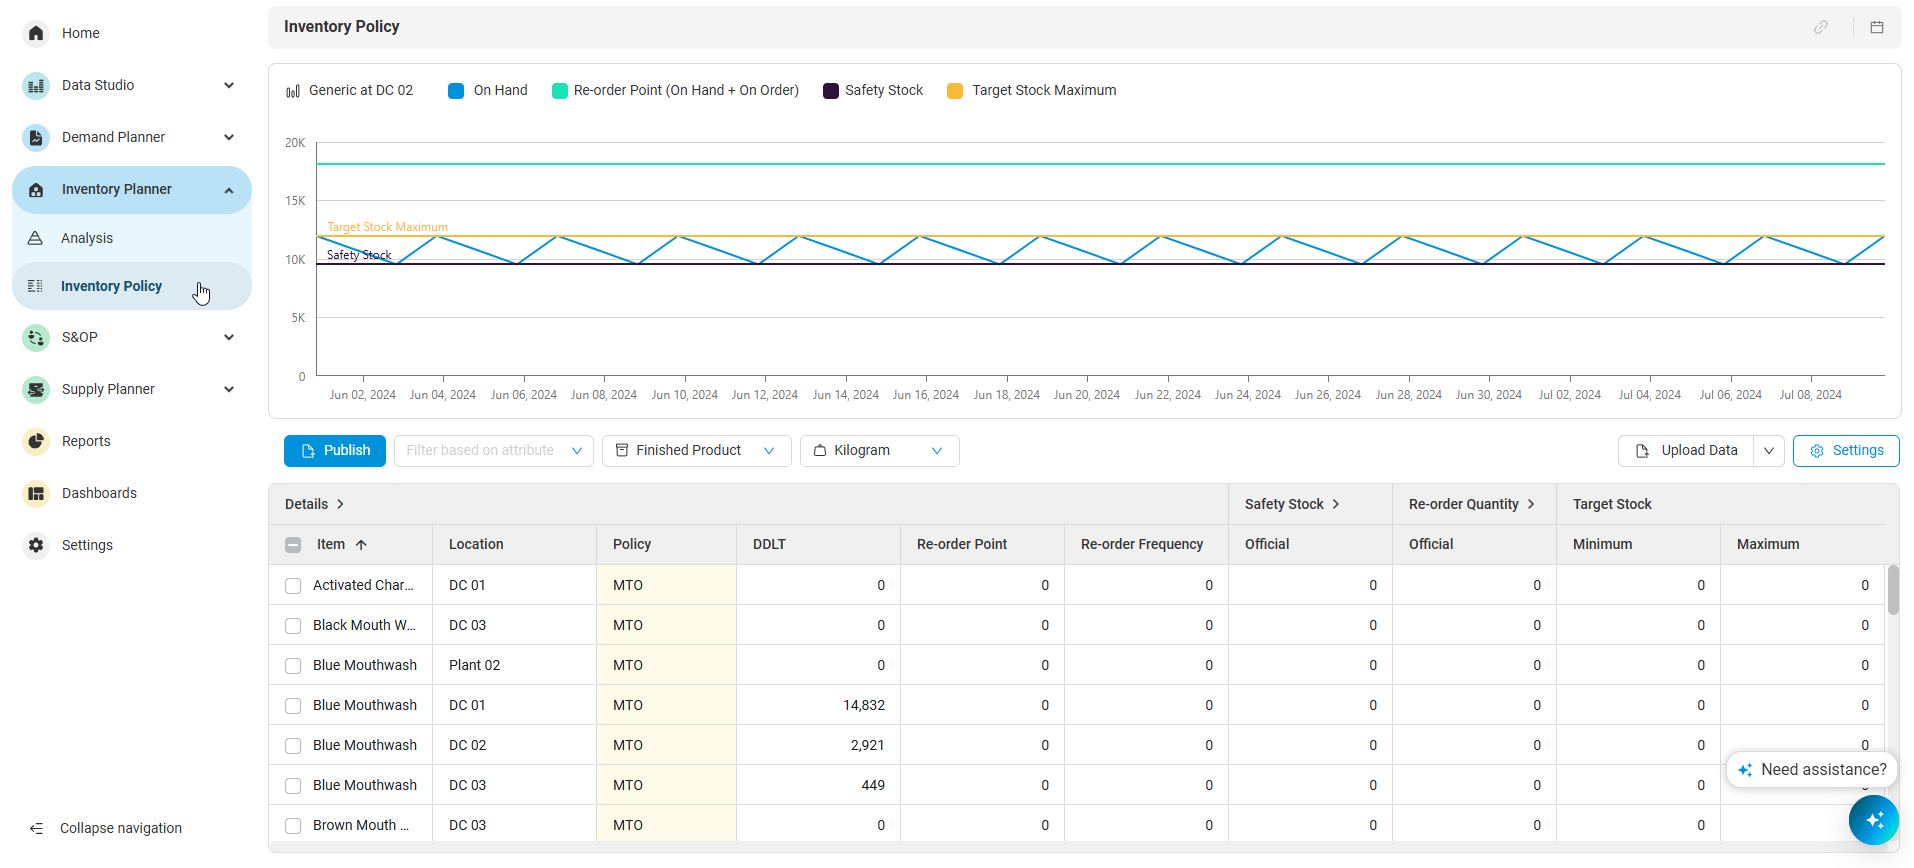This screenshot has height=868, width=1914.
Task: Click the DDLT value 449
Action: click(x=873, y=785)
